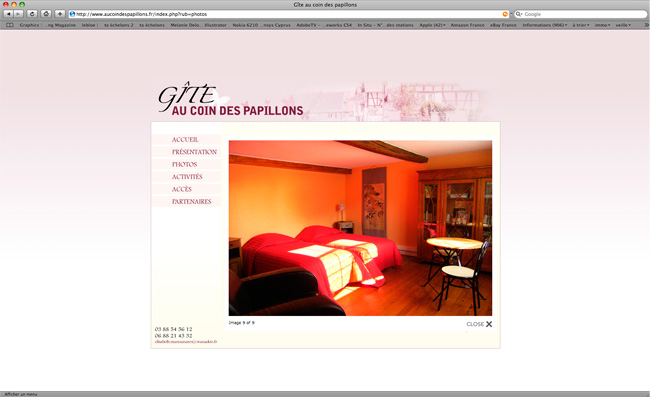This screenshot has height=397, width=650.
Task: Open the Partenaires menu link
Action: coord(192,202)
